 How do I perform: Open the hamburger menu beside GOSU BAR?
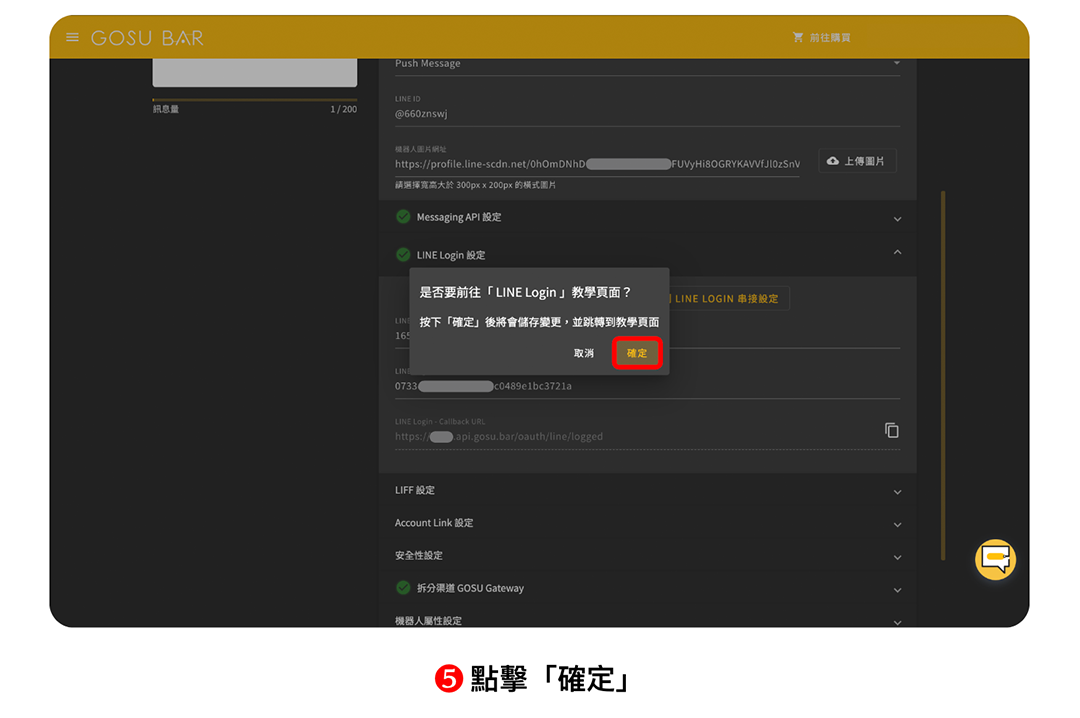pos(72,37)
